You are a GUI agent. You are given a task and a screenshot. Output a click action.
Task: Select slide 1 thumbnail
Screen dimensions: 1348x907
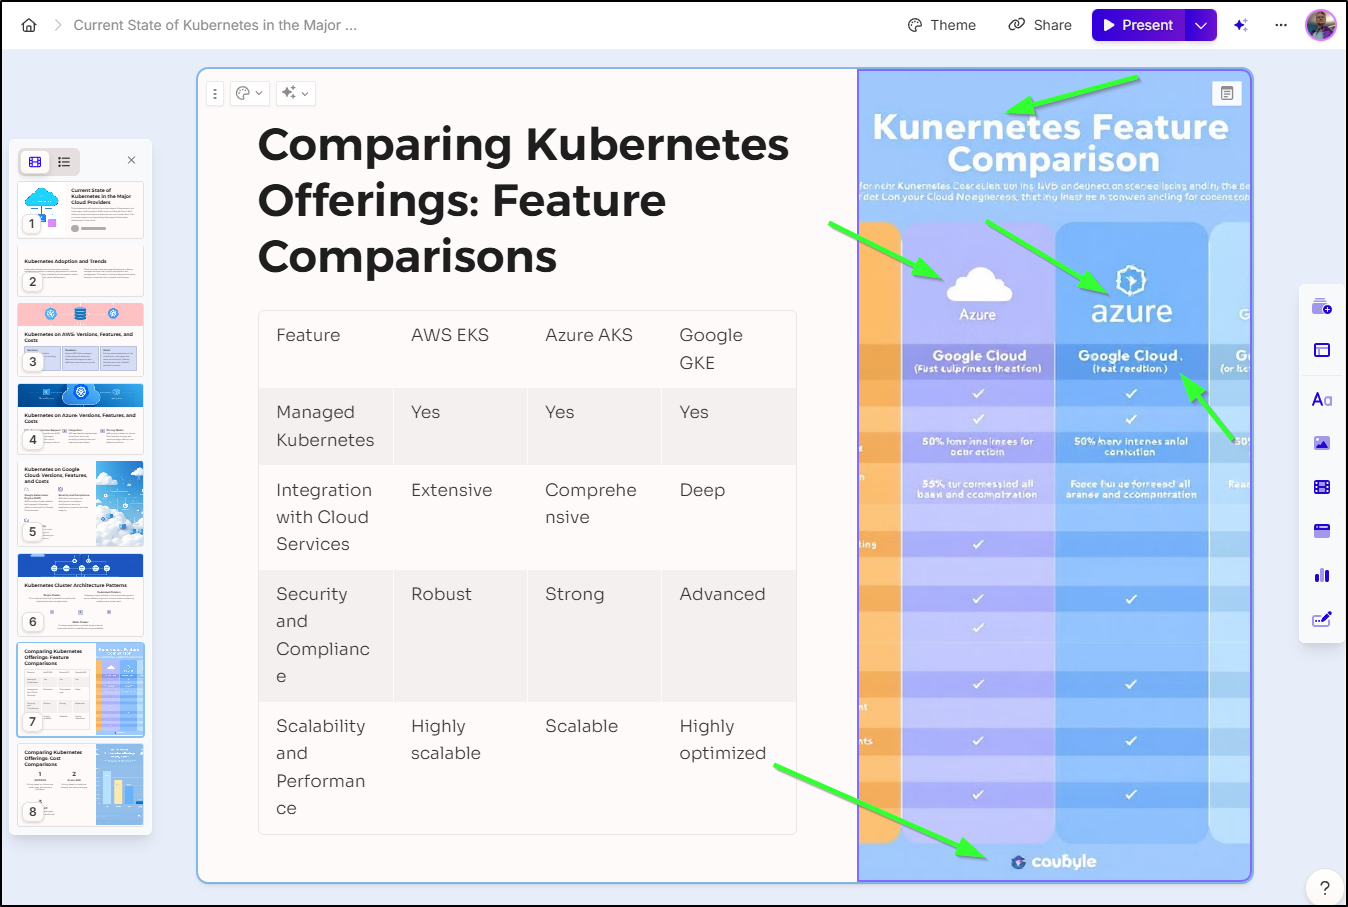pyautogui.click(x=80, y=209)
